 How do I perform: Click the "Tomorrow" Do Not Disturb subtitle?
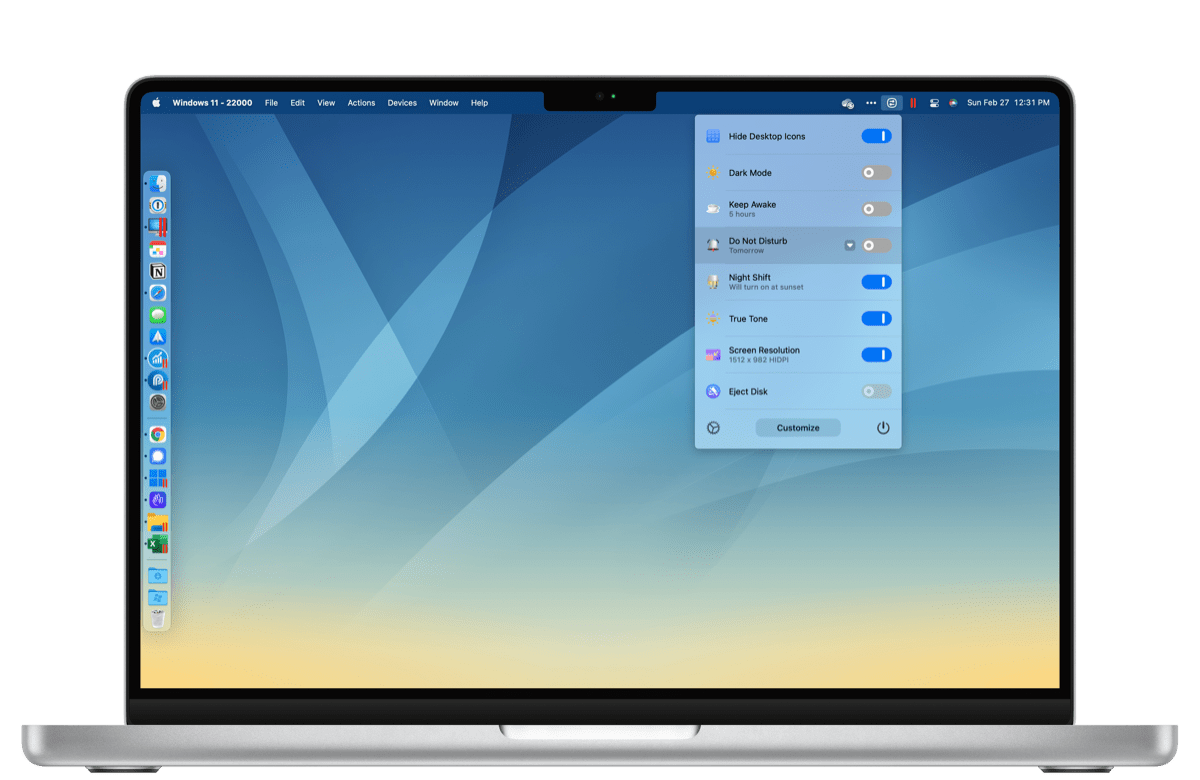746,251
